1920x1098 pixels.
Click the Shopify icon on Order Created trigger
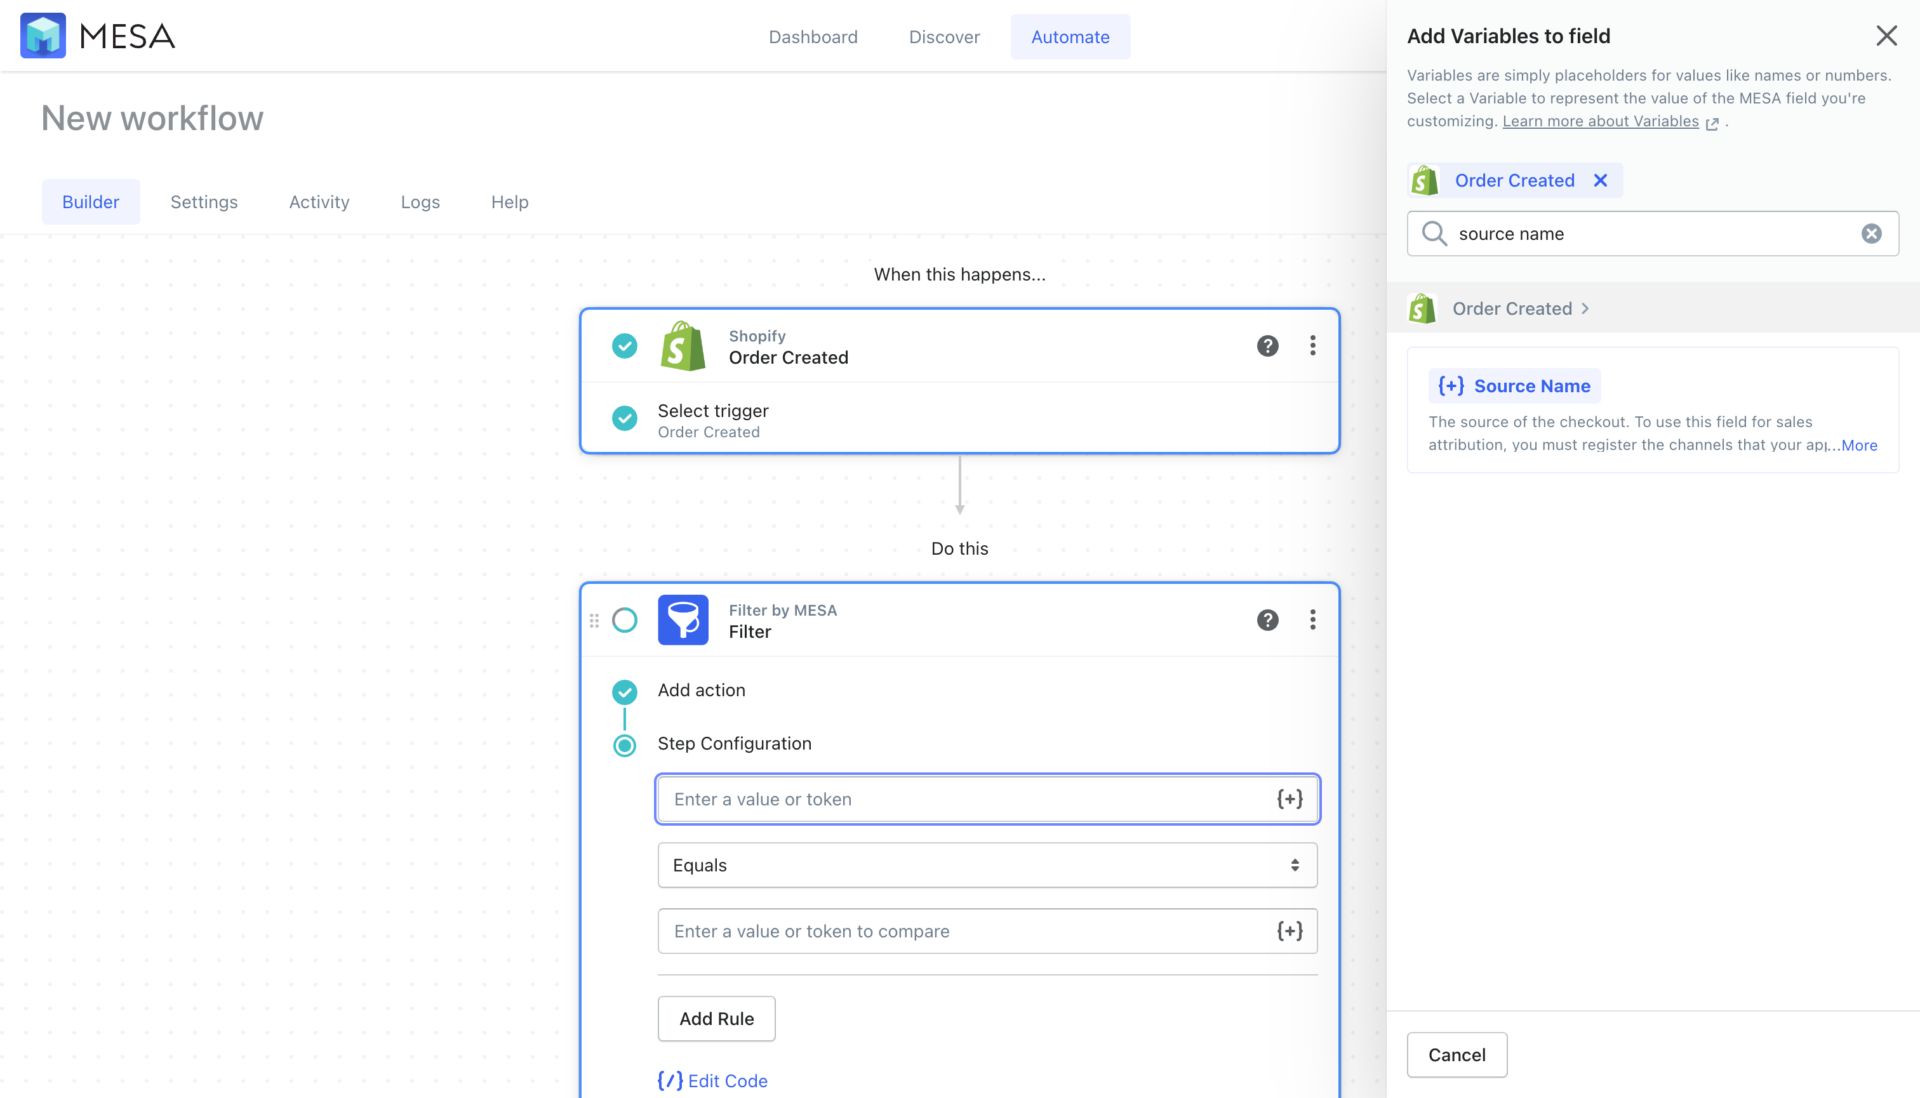tap(683, 346)
